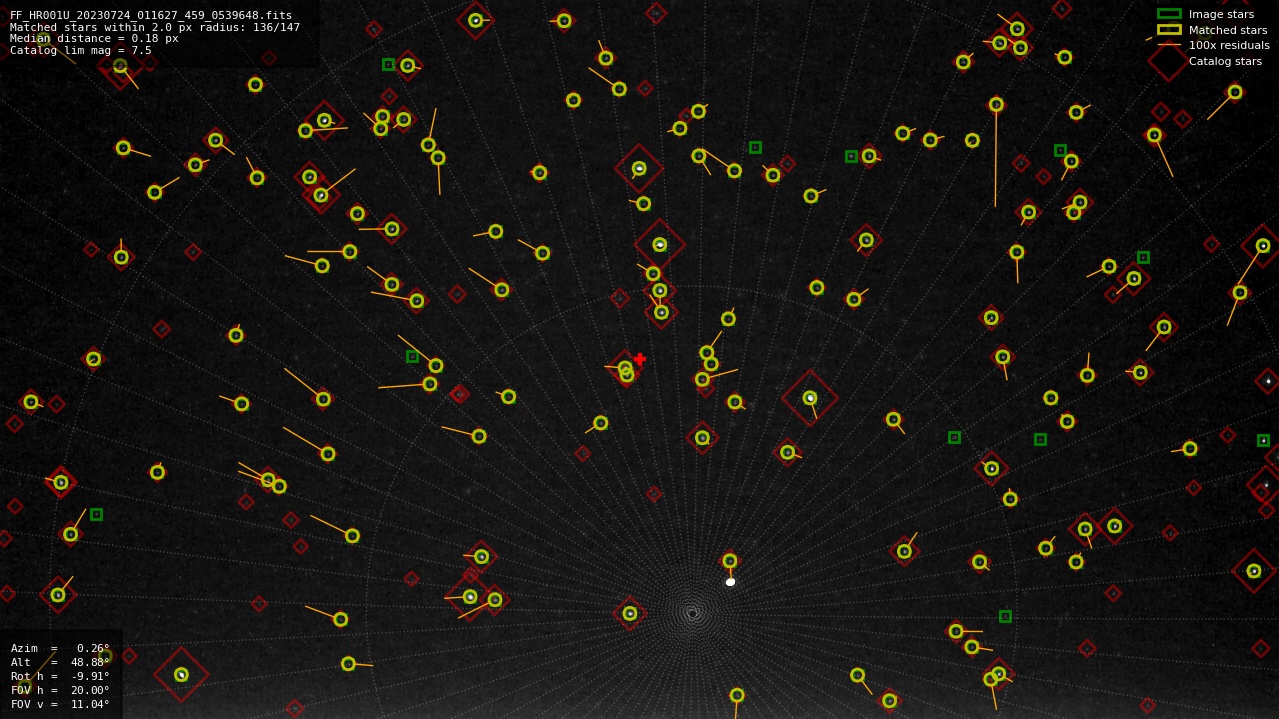Click the green Image stars legend square

[1169, 14]
